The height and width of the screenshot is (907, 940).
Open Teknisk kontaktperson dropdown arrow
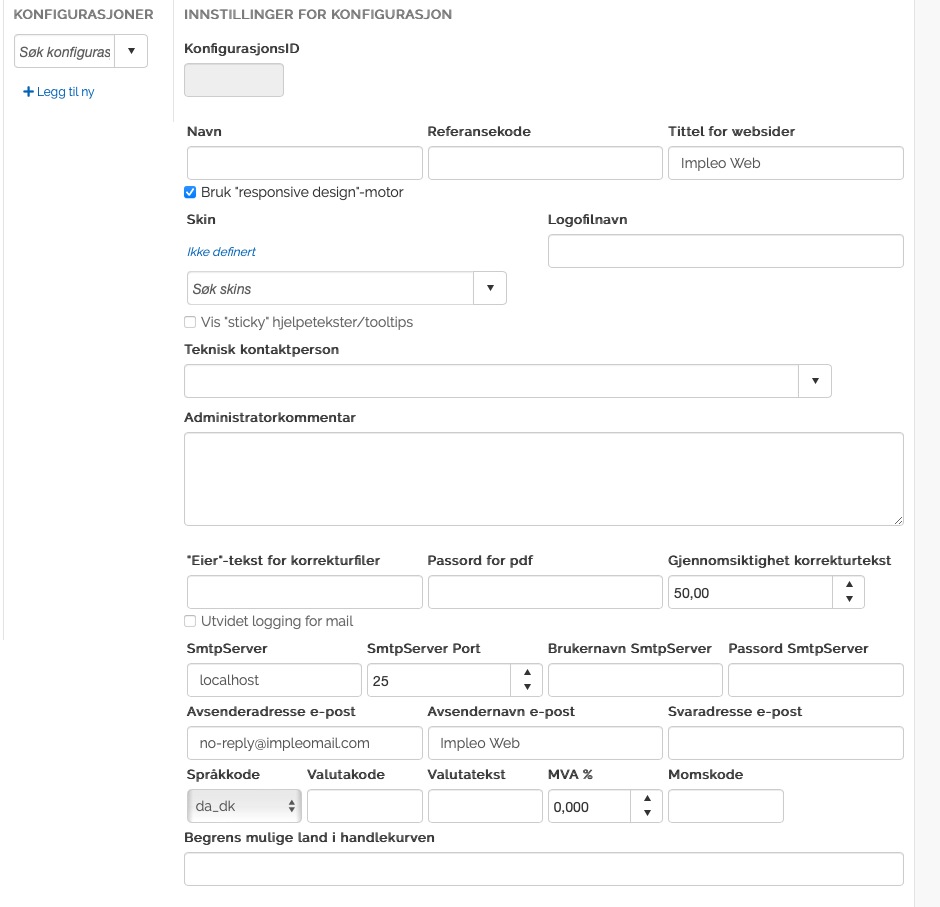click(815, 381)
